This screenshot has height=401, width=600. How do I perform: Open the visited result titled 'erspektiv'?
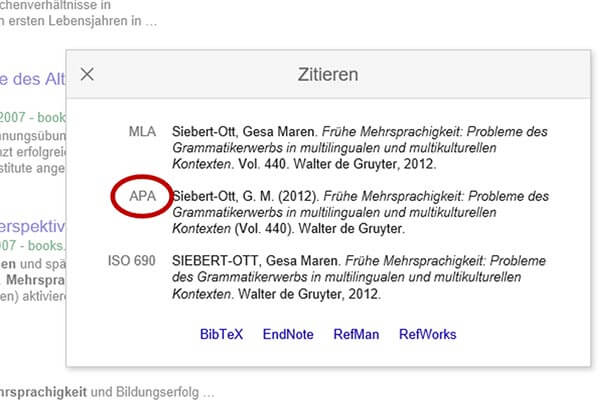(x=32, y=225)
